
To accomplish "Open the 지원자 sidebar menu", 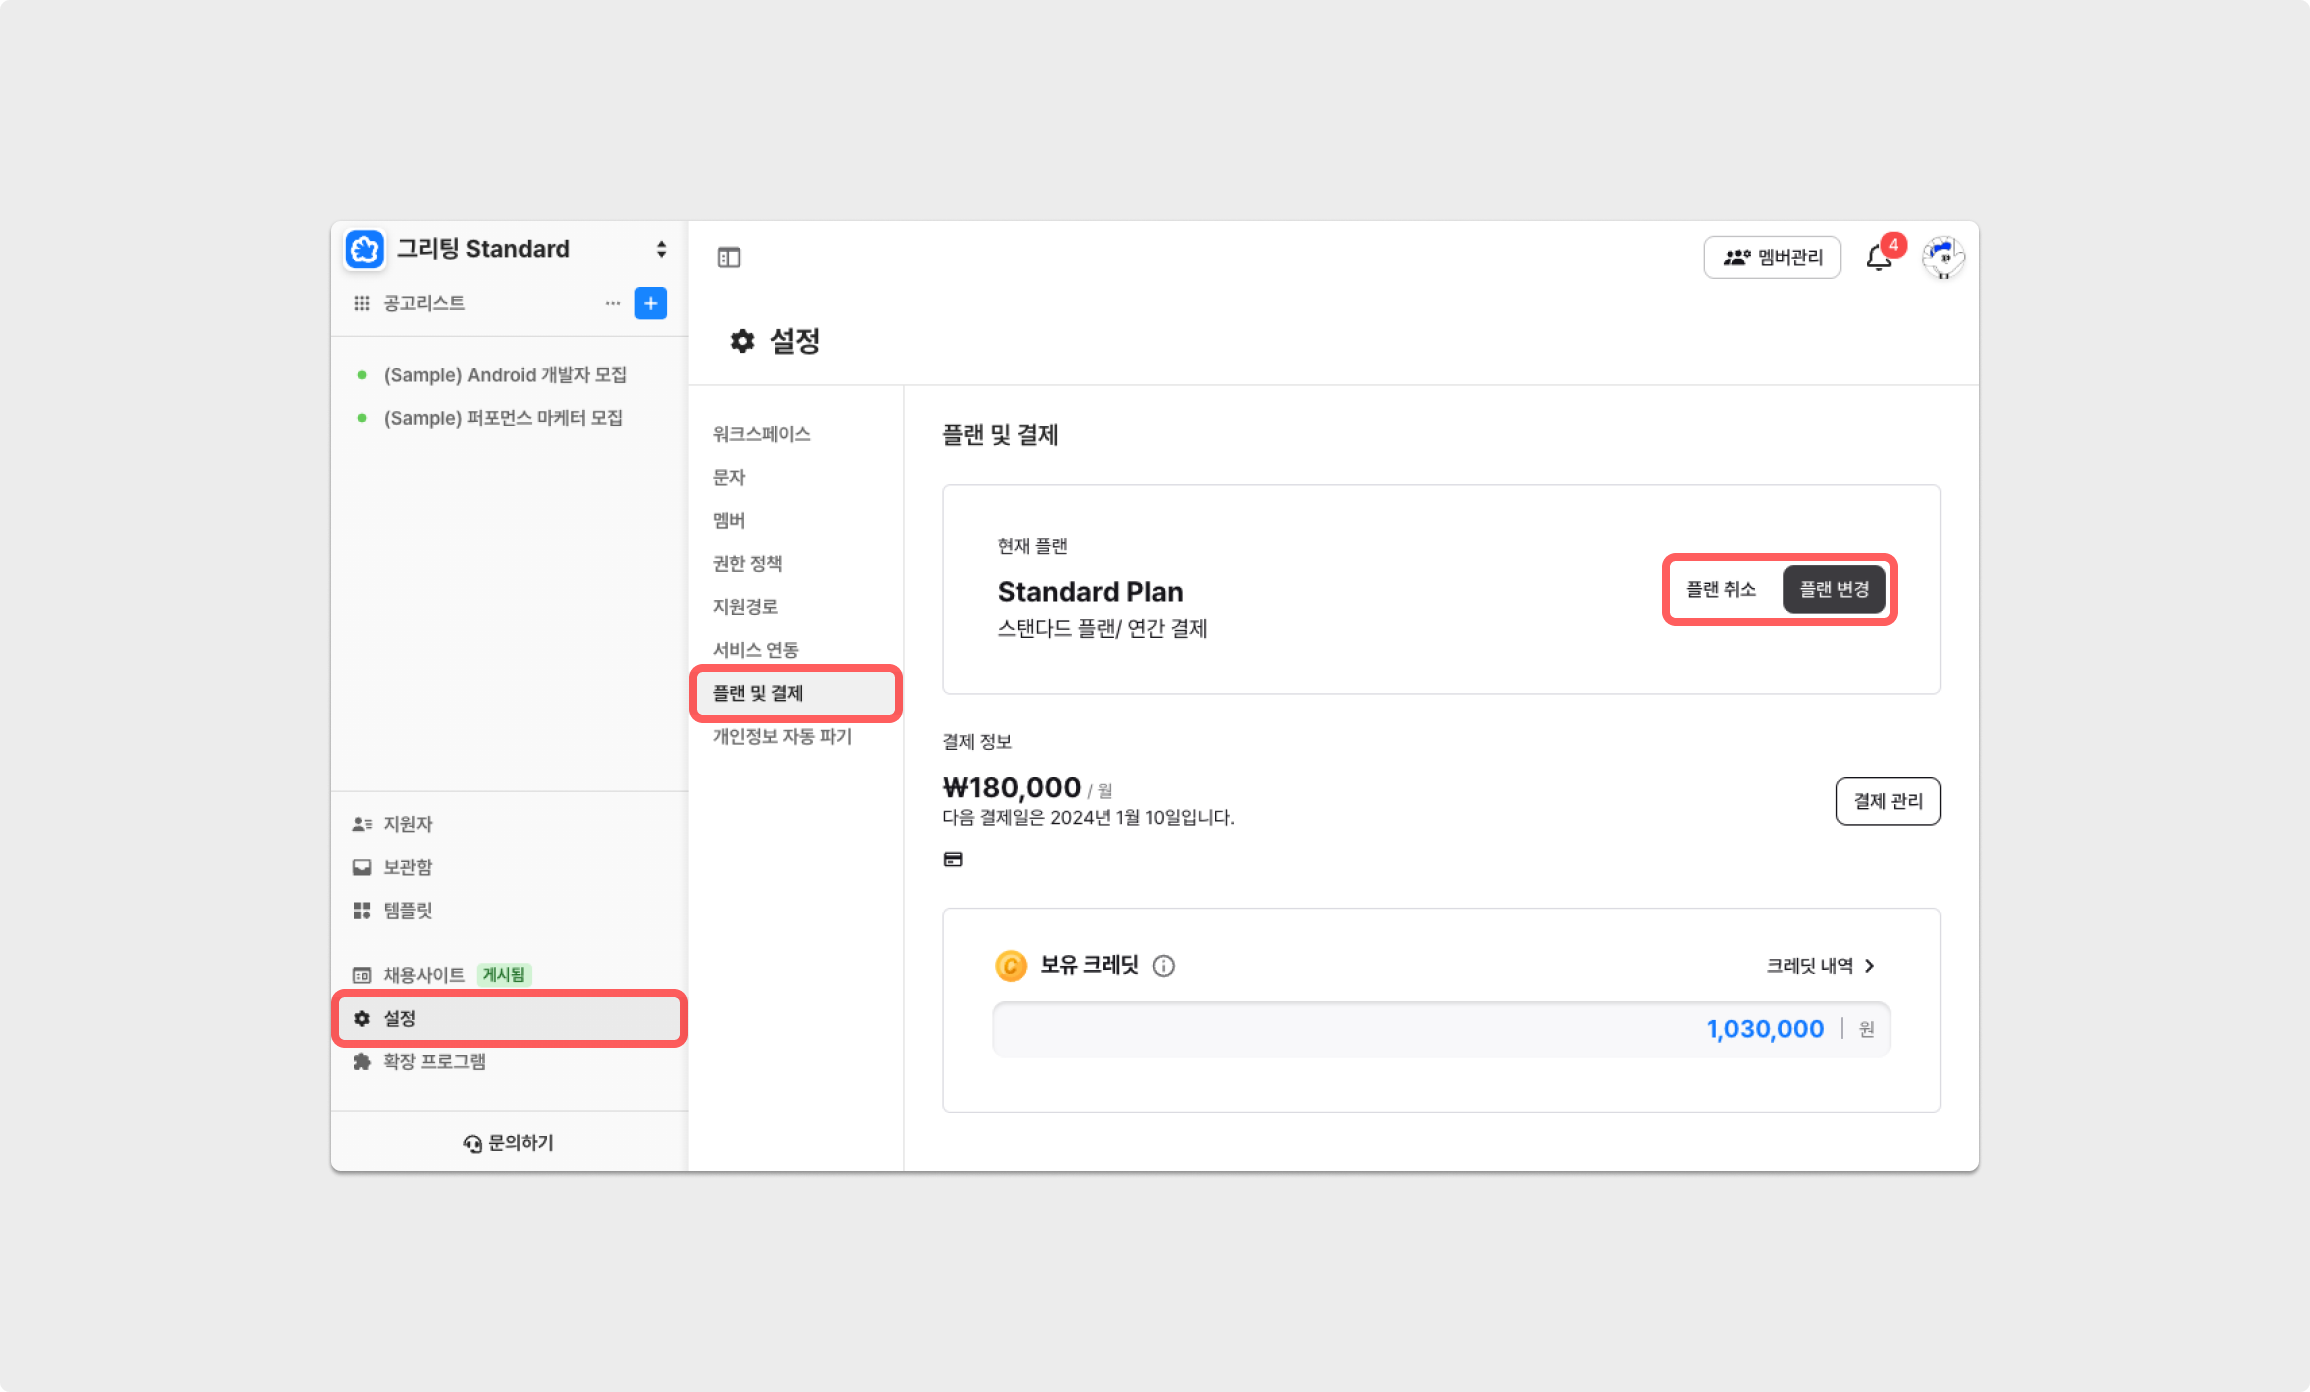I will [x=408, y=824].
